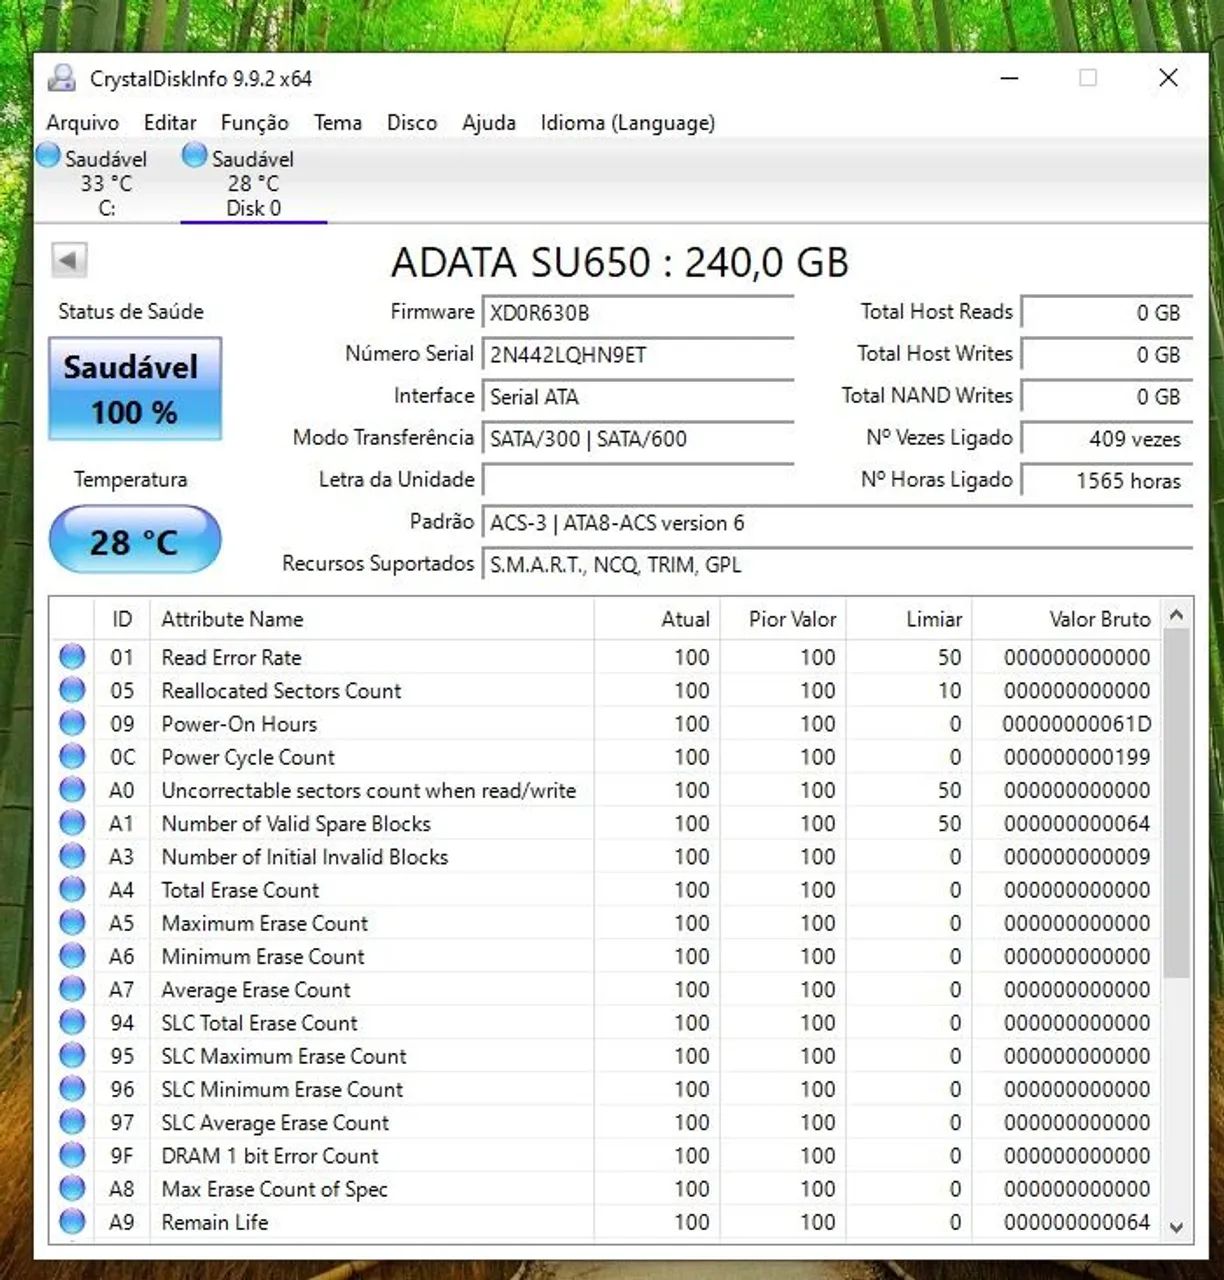Image resolution: width=1224 pixels, height=1280 pixels.
Task: Click status icon for DRAM 1 bit Error Count
Action: [x=72, y=1155]
